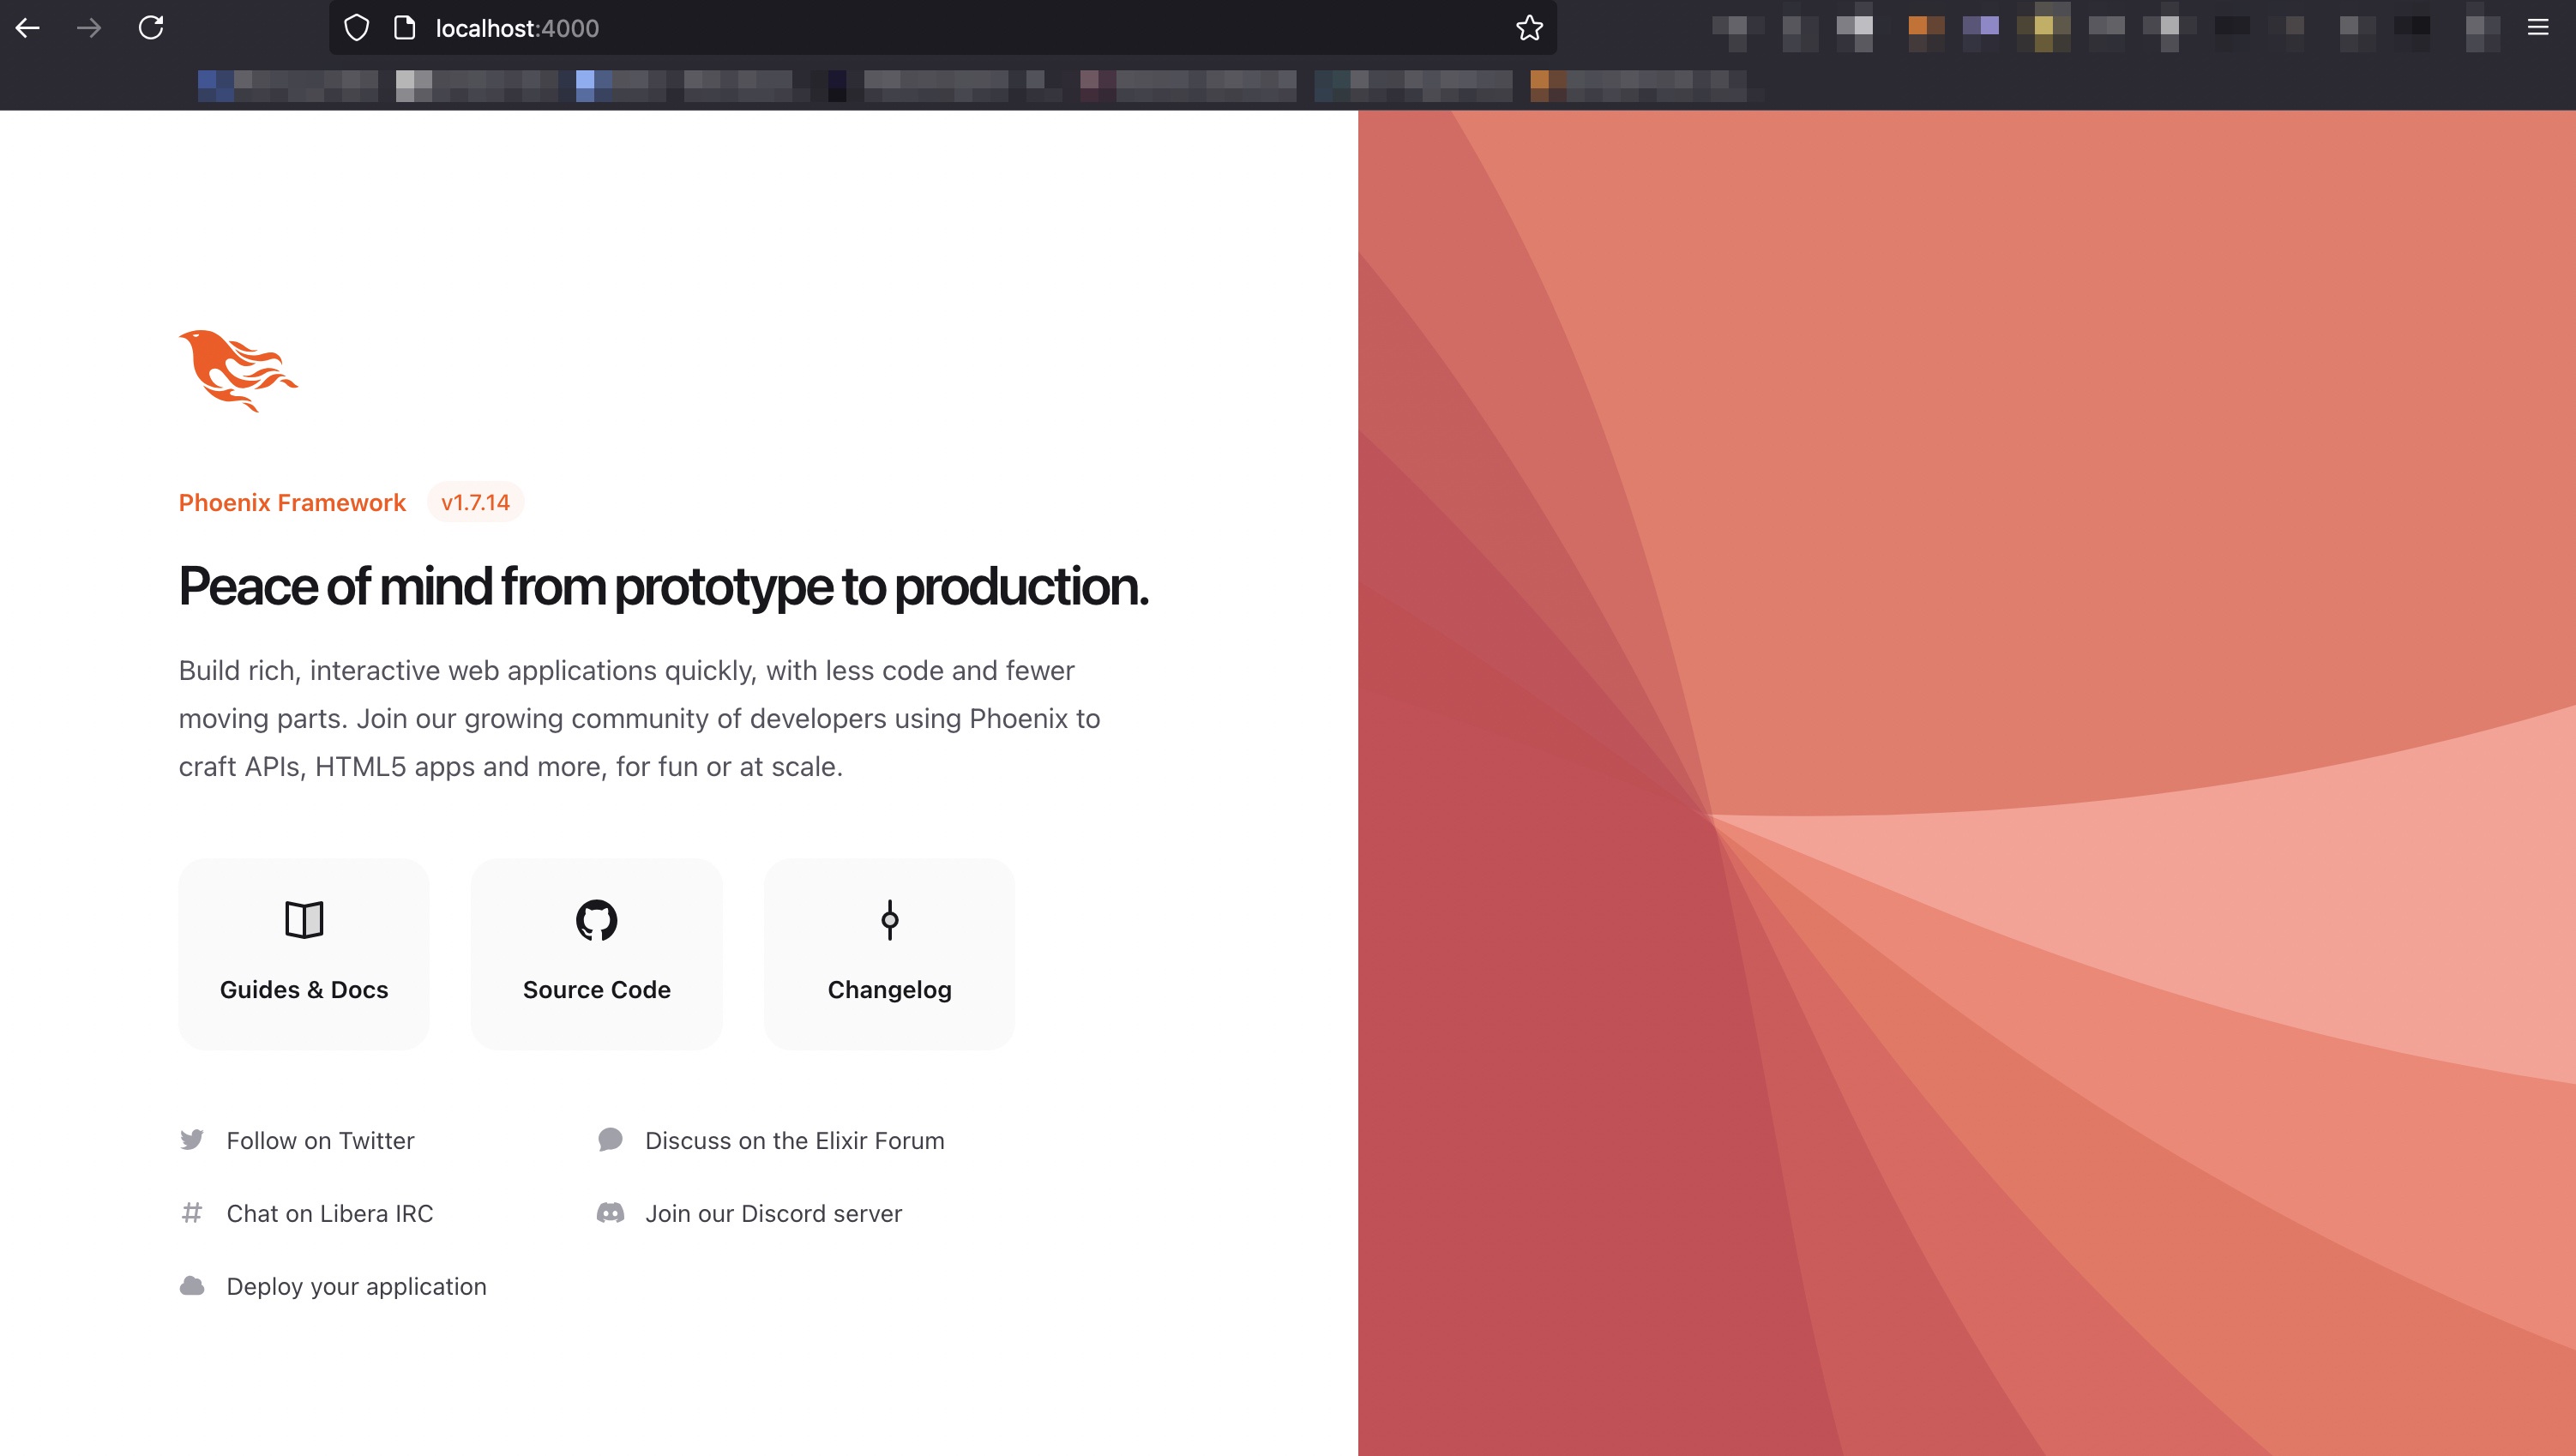This screenshot has height=1456, width=2576.
Task: Open the browser hamburger menu
Action: pos(2538,28)
